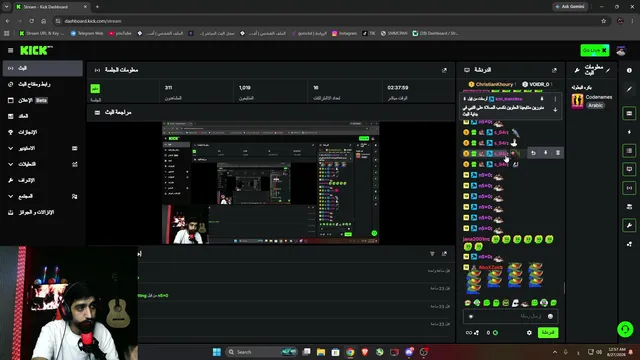Viewport: 640px width, 360px height.
Task: Click the share nodes icon at the bottom of the right rail
Action: pos(629,244)
